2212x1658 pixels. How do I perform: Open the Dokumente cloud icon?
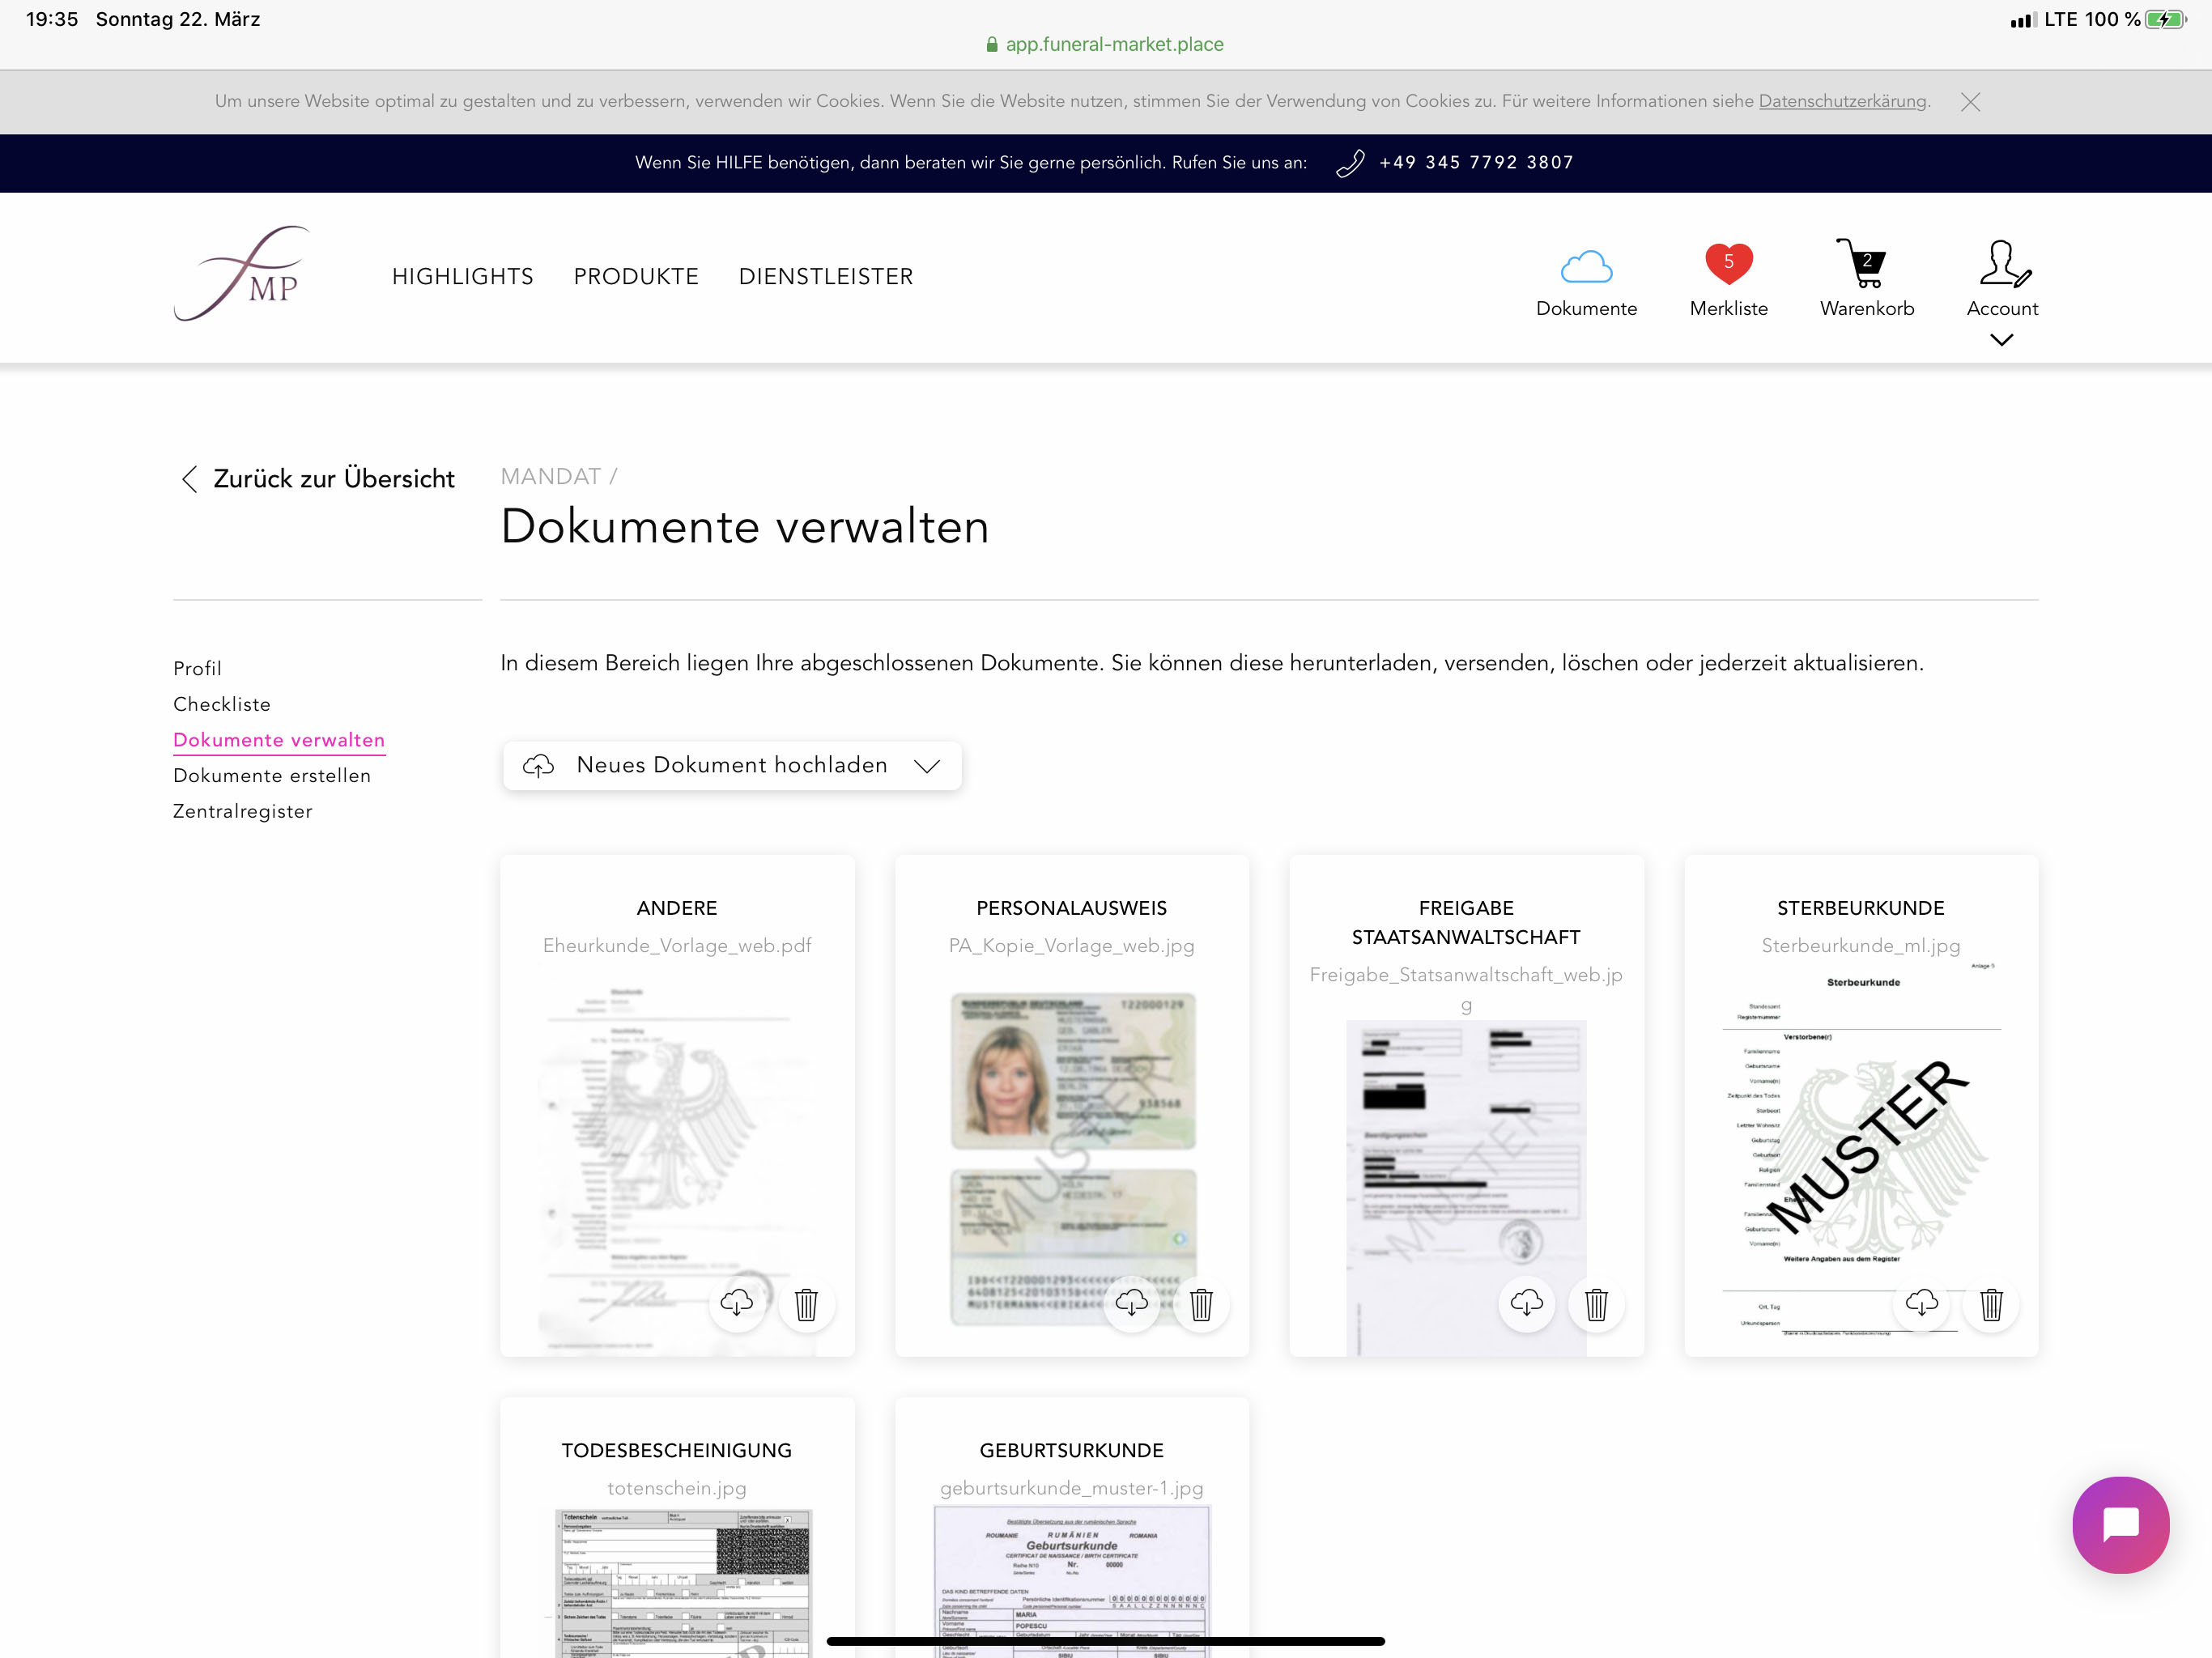pos(1586,267)
